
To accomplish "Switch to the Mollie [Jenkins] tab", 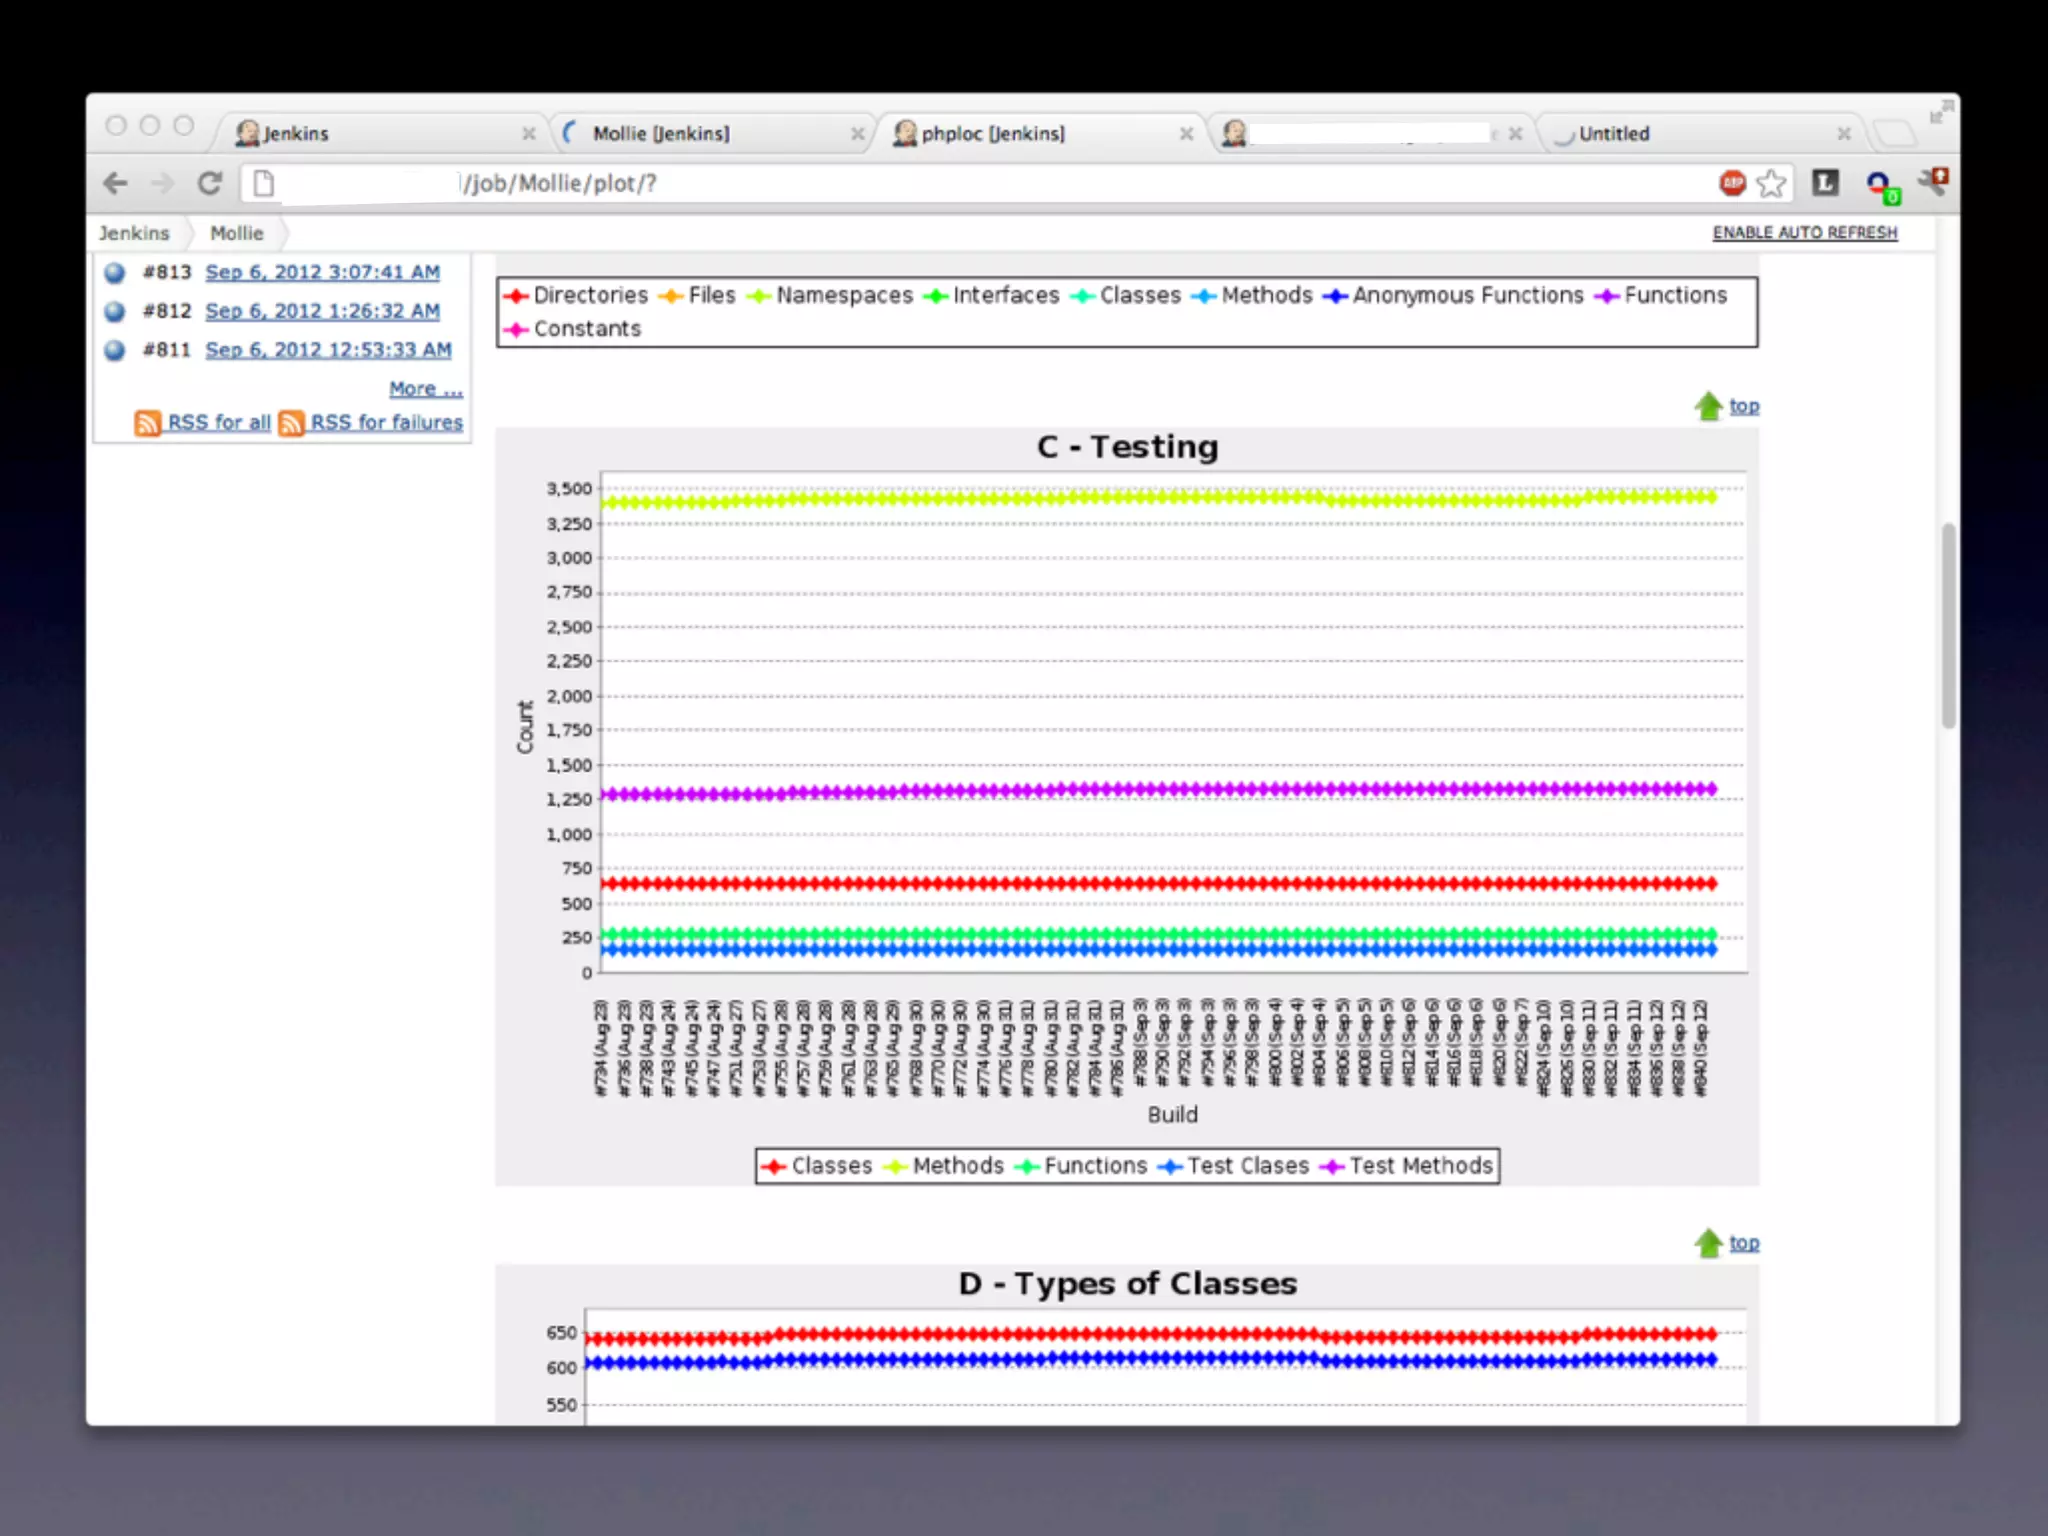I will tap(660, 133).
